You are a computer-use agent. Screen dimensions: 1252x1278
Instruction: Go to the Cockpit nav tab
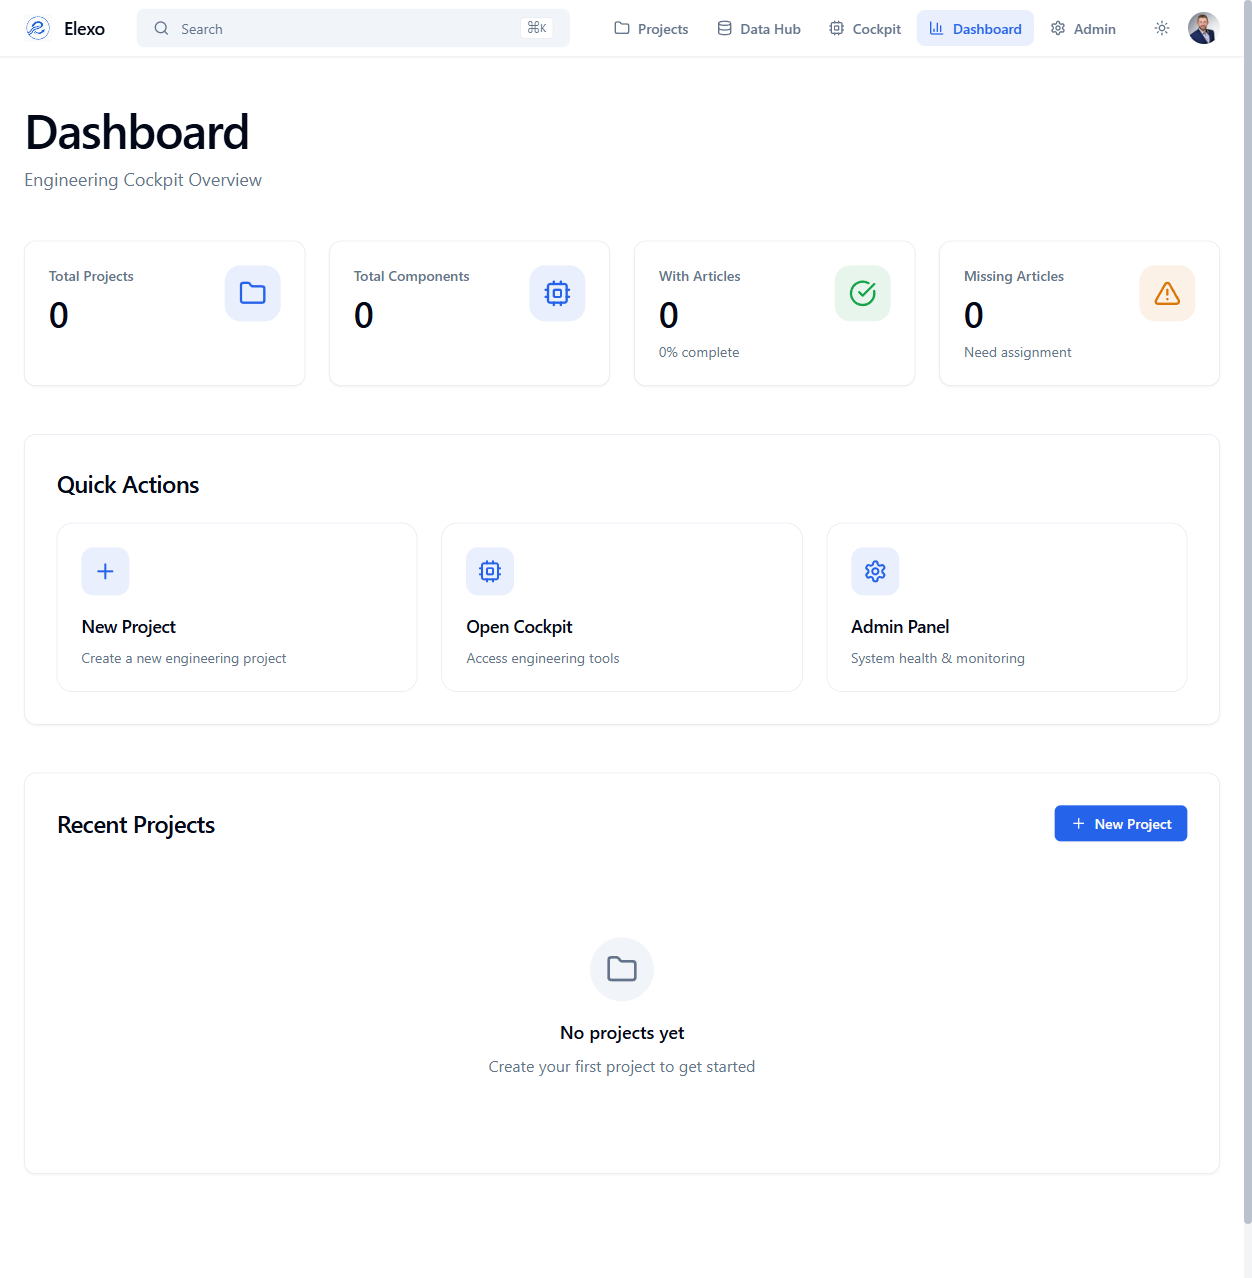coord(865,29)
